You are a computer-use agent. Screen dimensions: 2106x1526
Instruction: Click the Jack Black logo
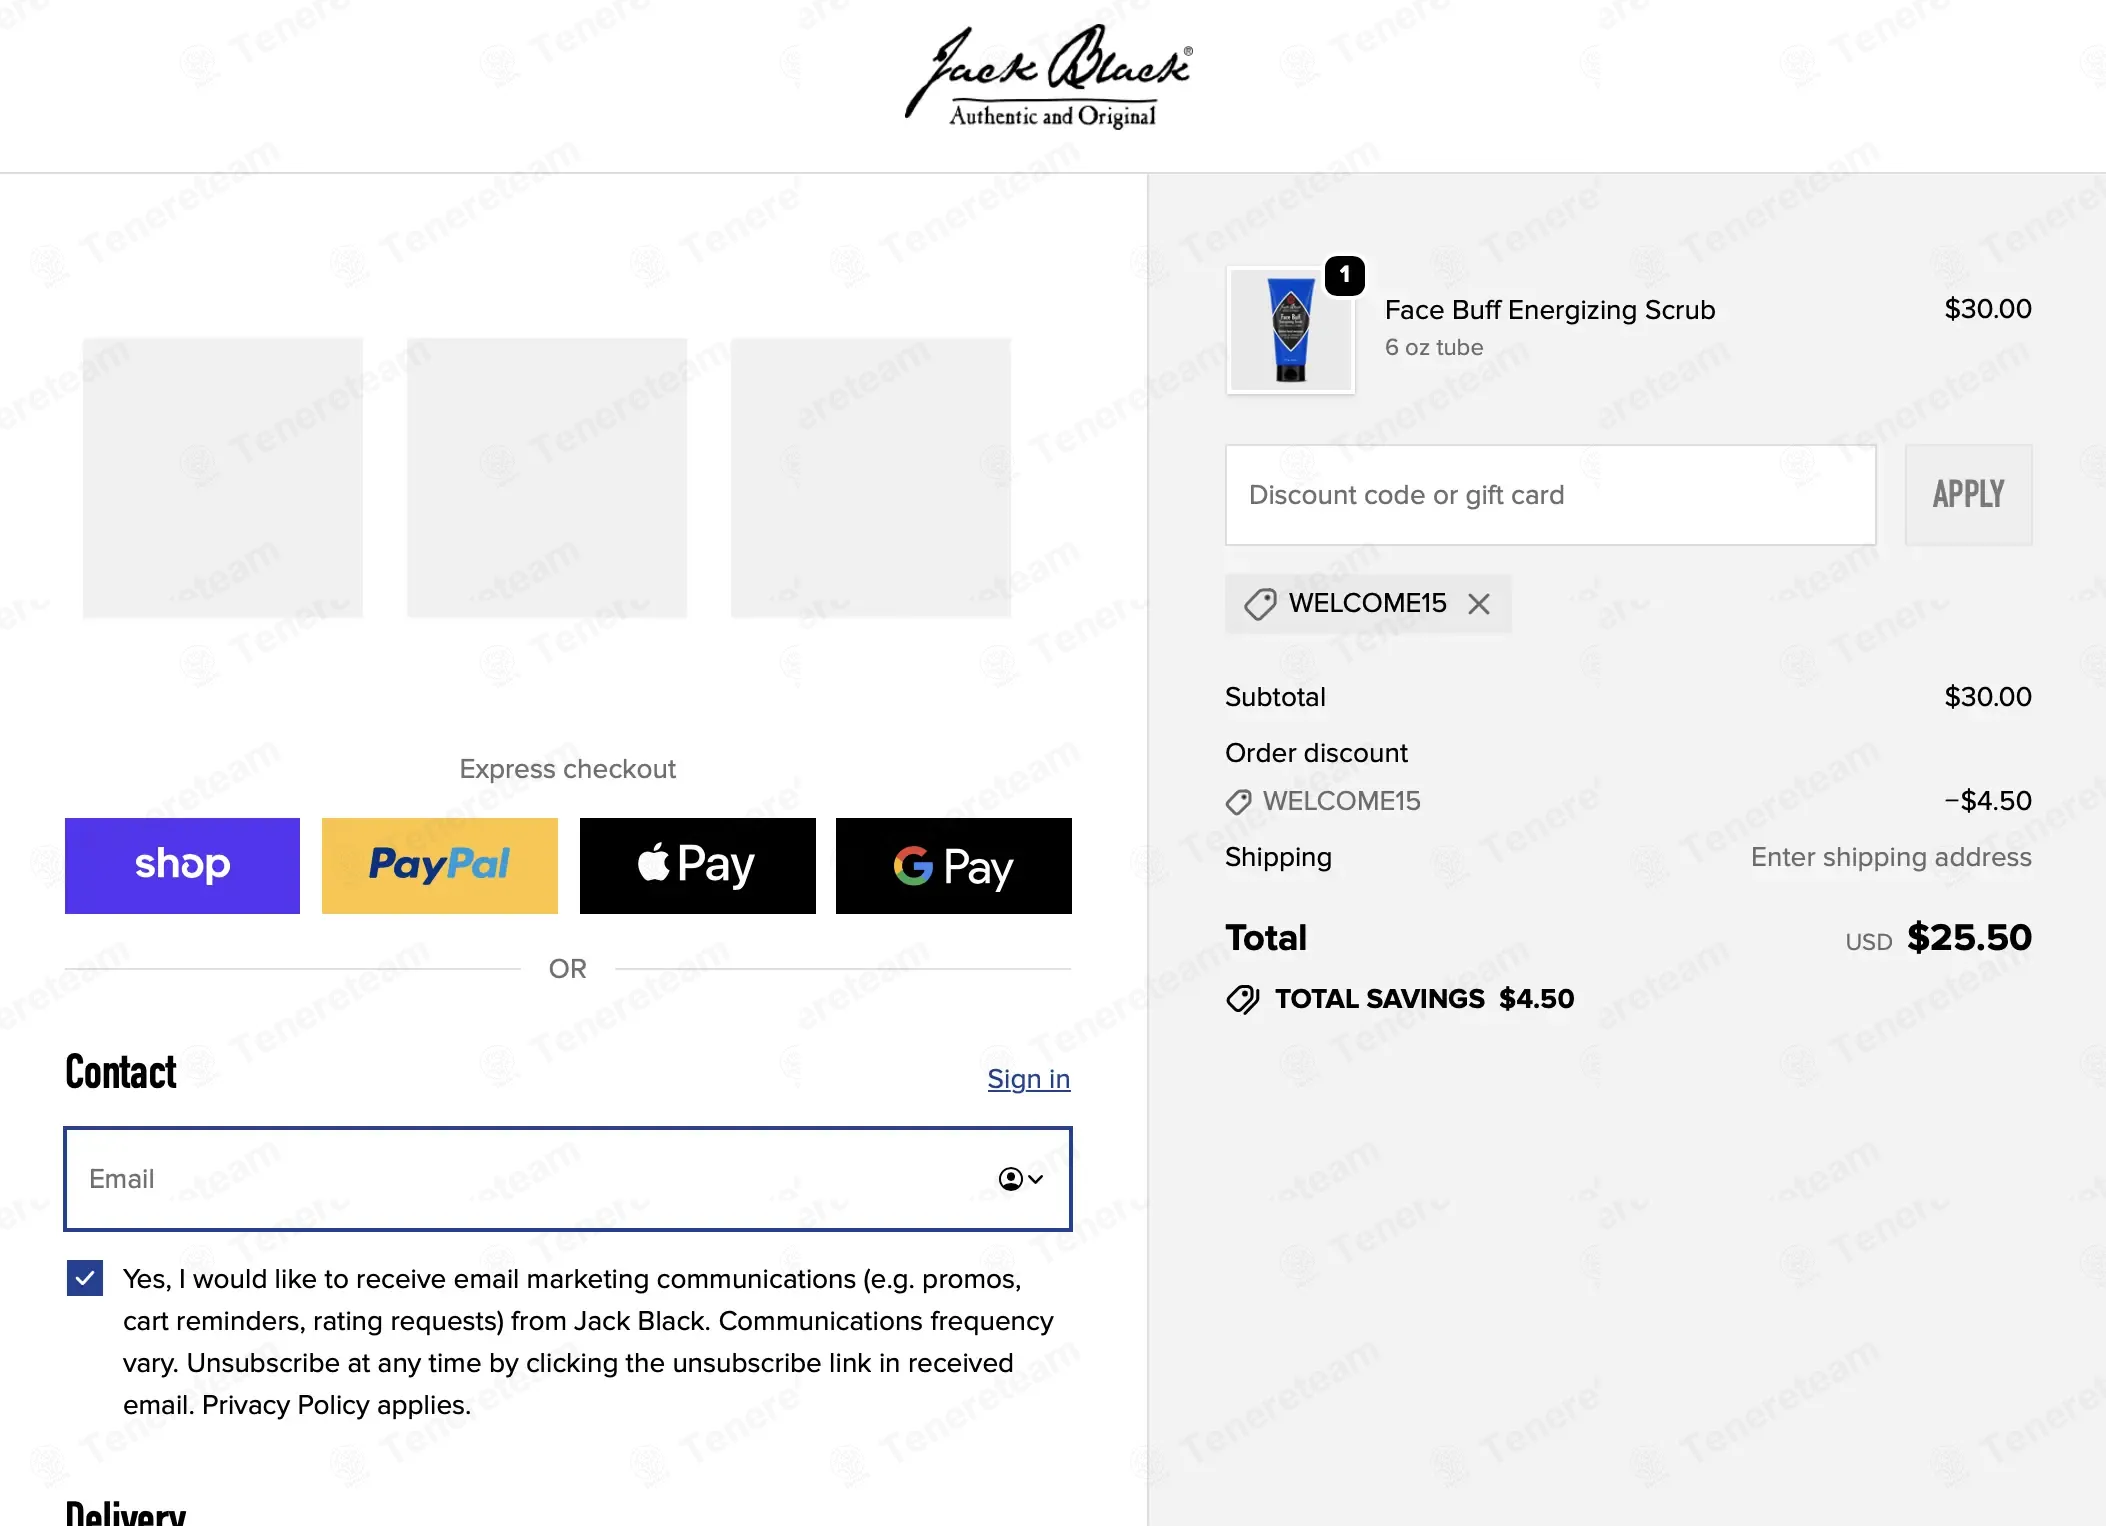point(1050,78)
